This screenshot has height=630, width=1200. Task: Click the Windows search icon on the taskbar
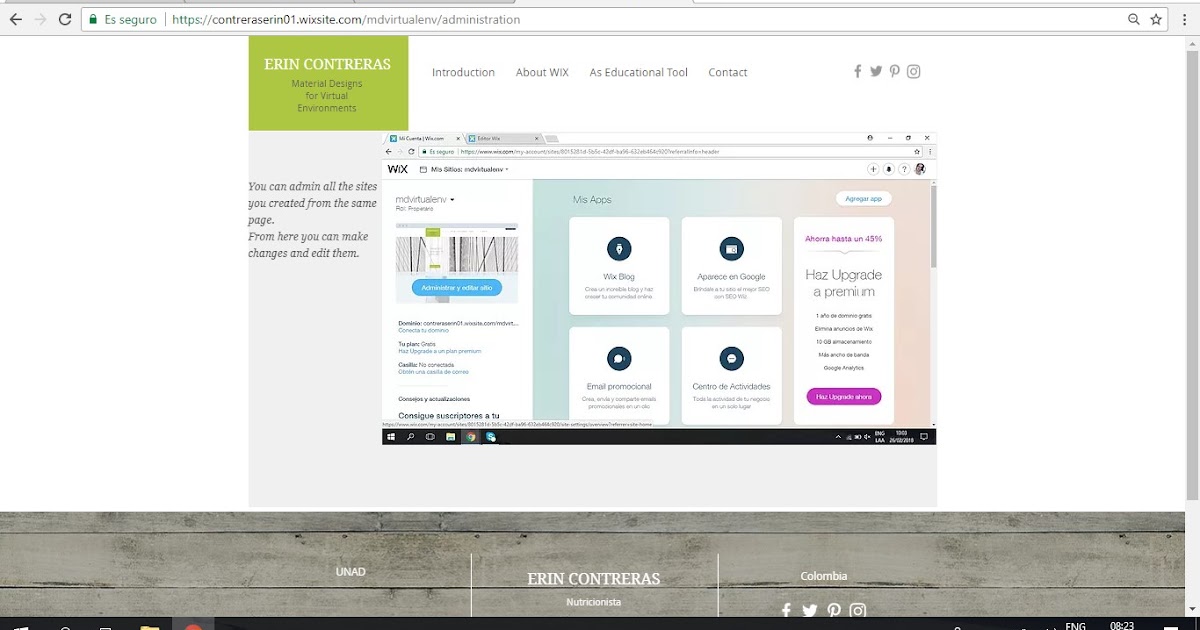click(x=410, y=436)
